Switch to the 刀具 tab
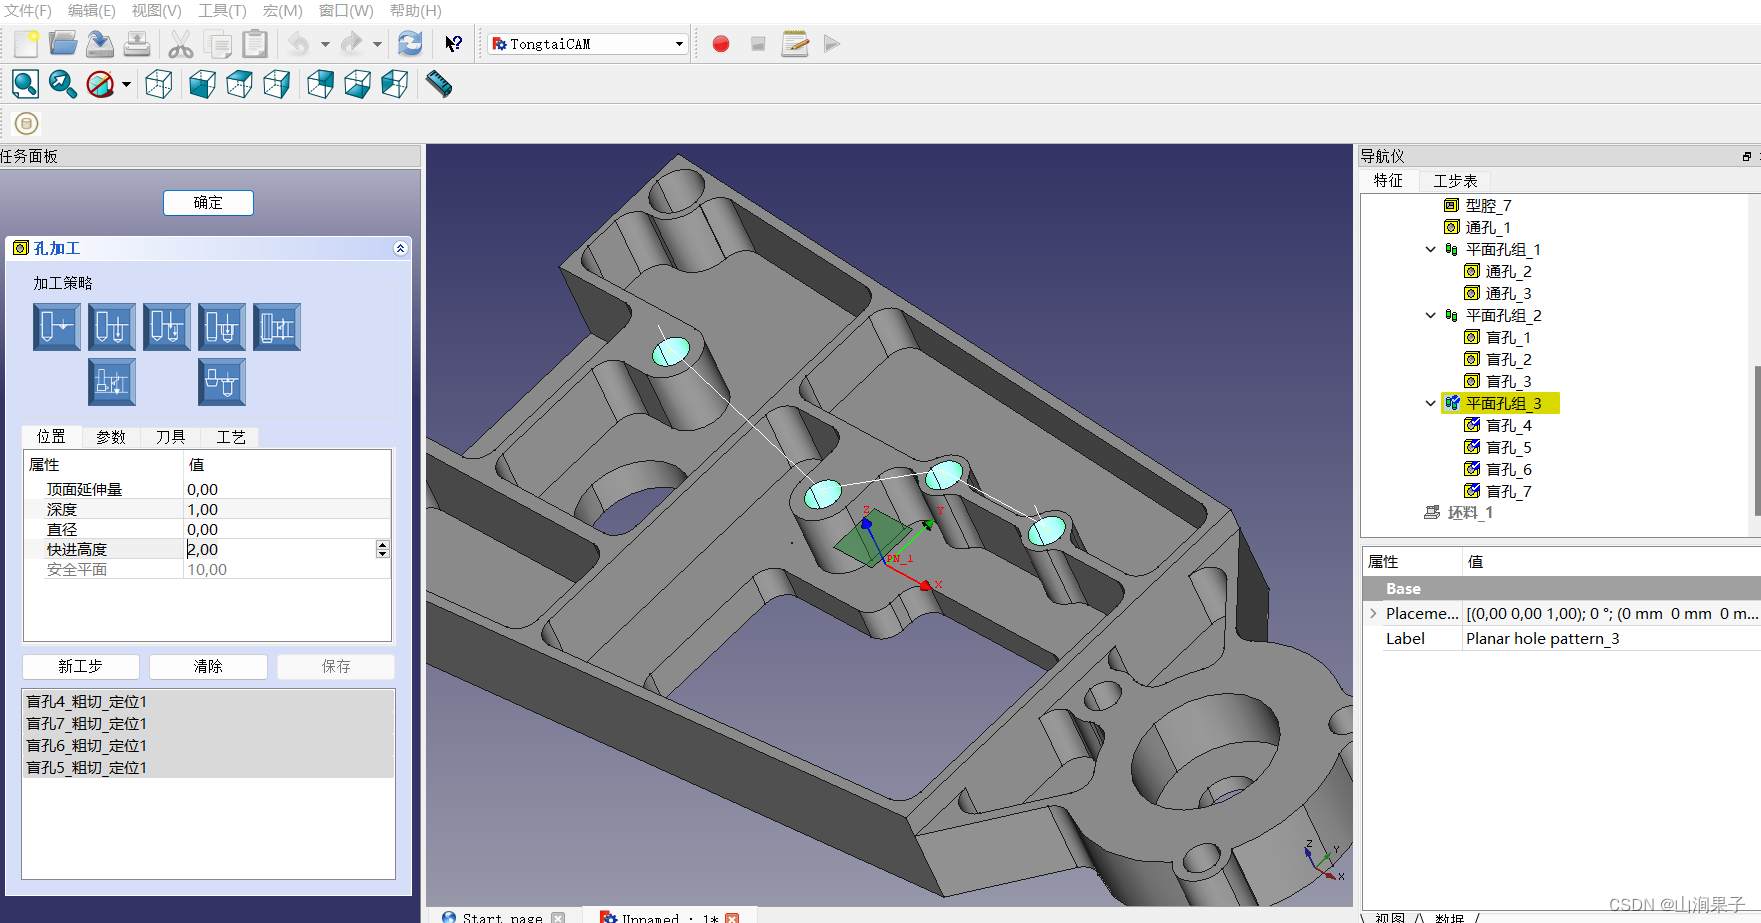 170,437
